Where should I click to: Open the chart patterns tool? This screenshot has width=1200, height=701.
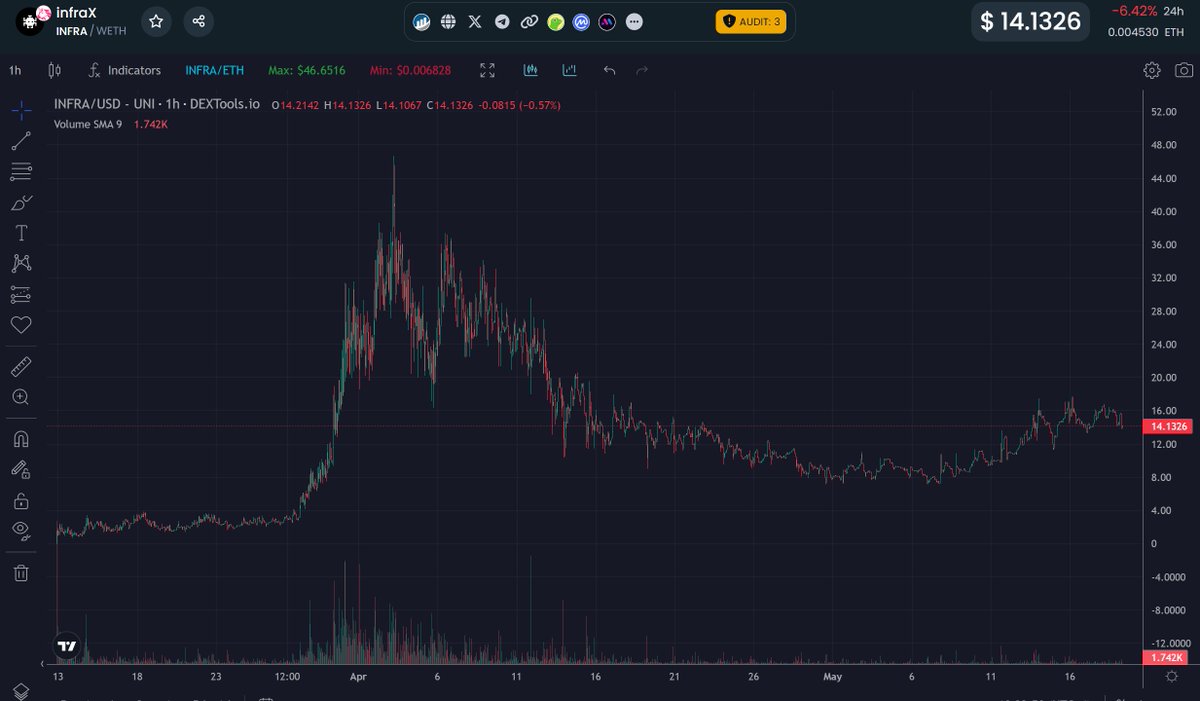21,263
